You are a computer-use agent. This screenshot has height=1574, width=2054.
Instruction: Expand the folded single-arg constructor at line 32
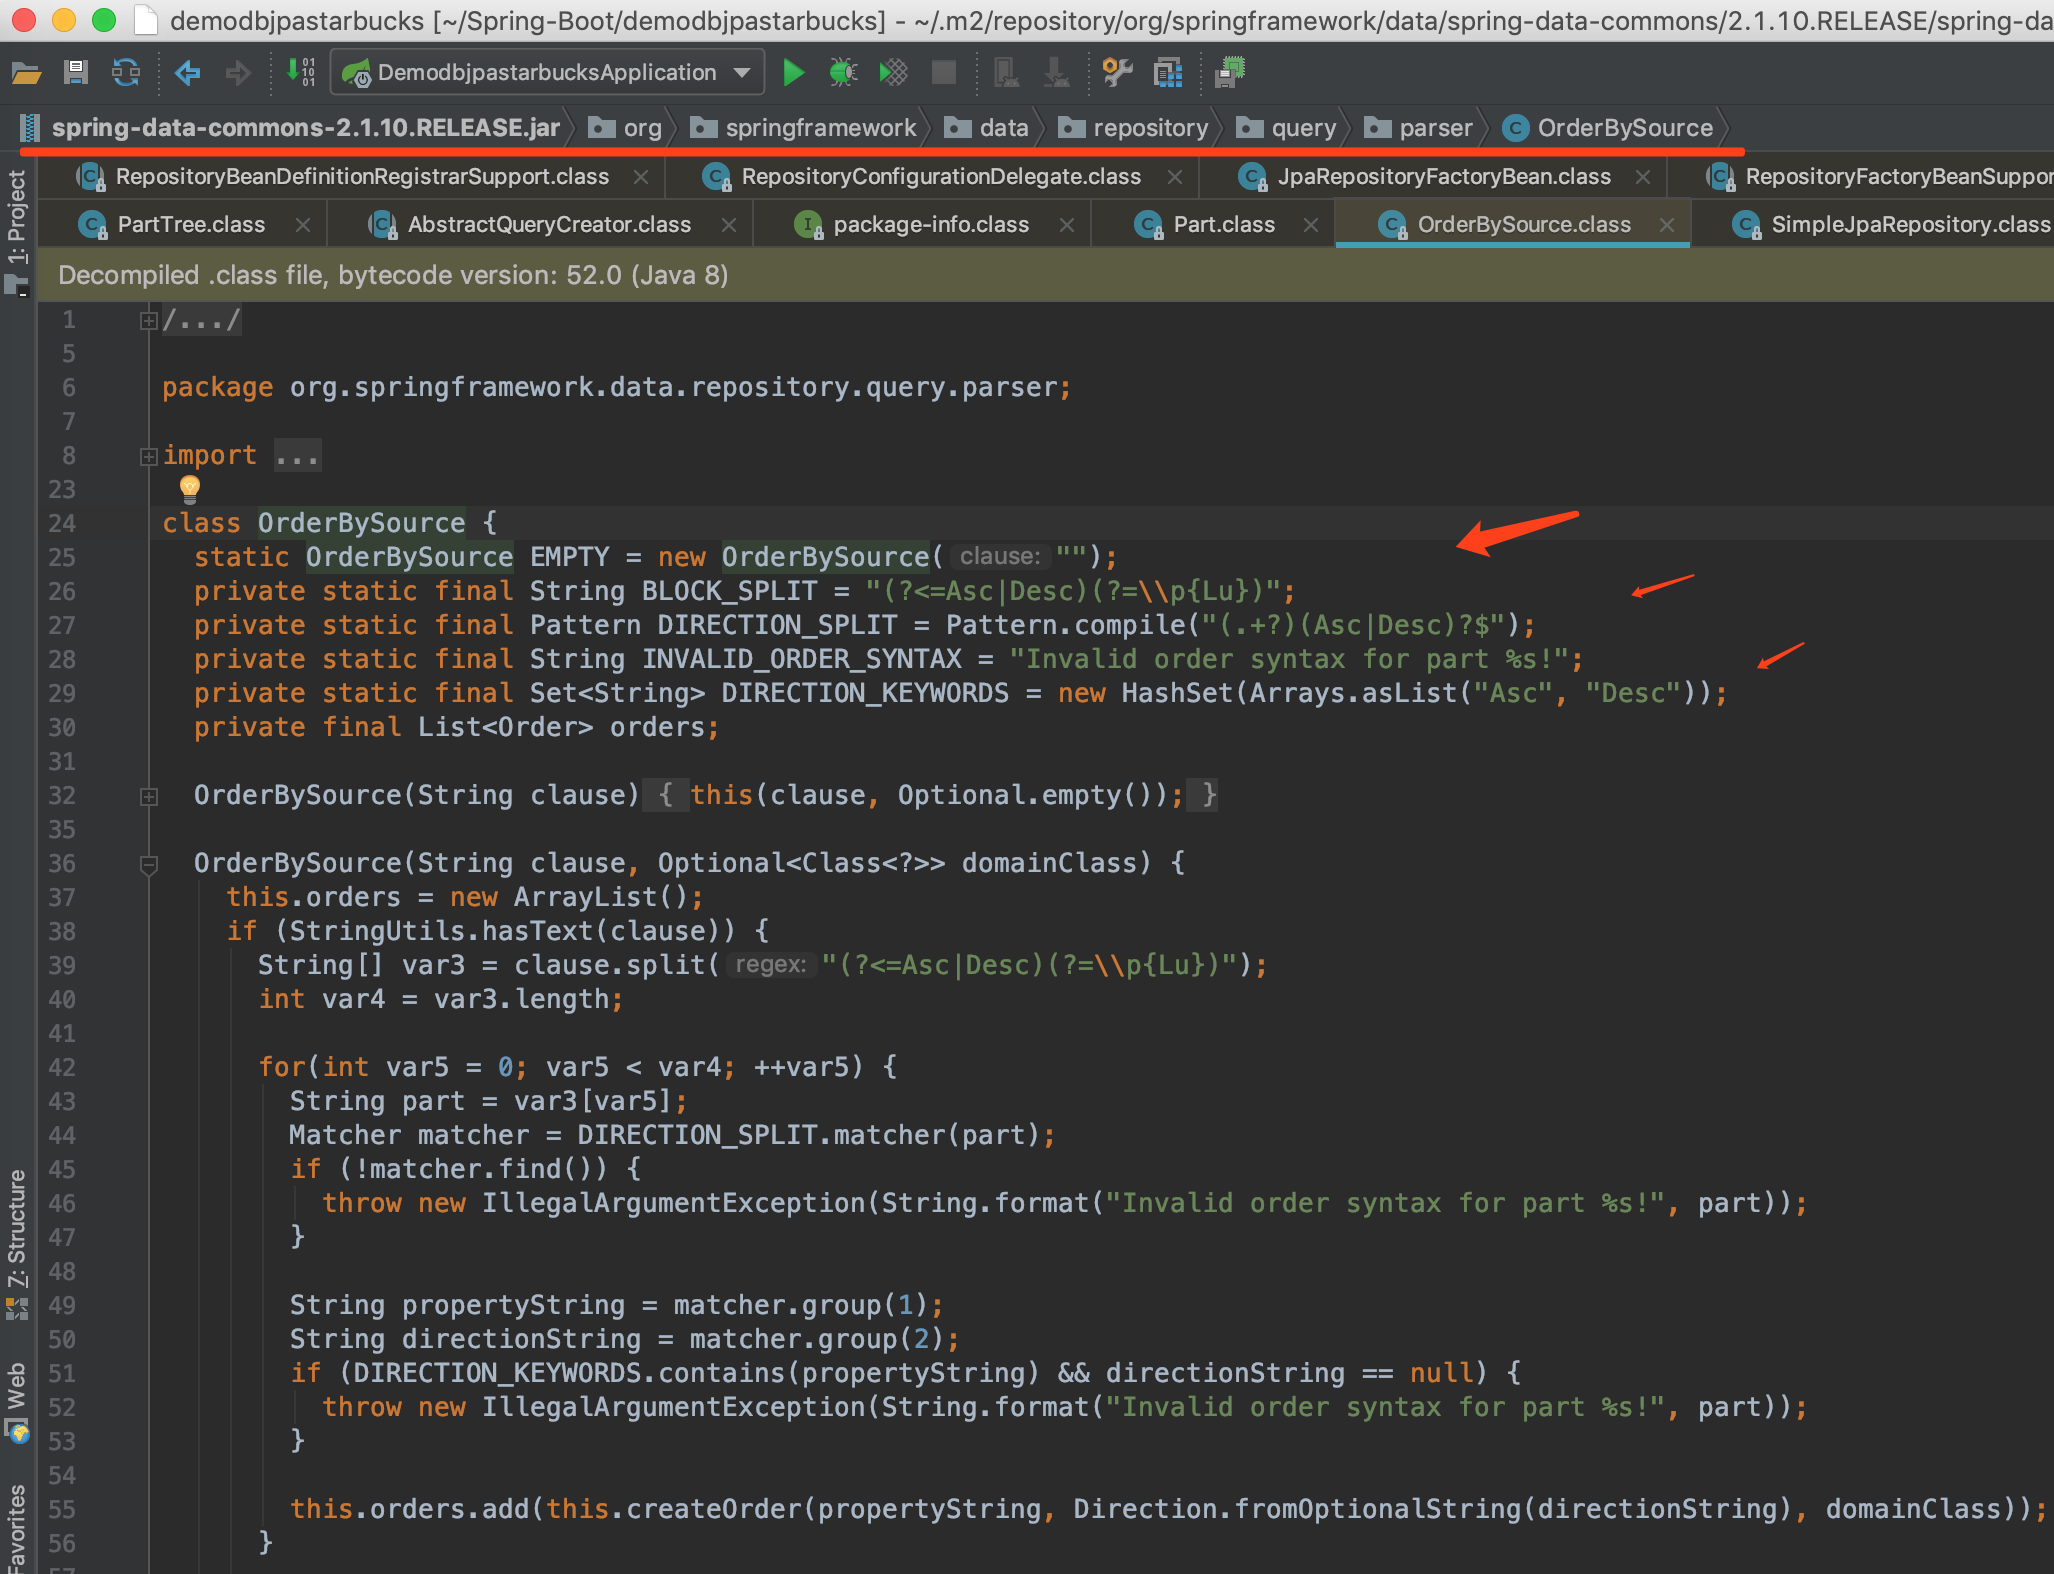click(149, 797)
